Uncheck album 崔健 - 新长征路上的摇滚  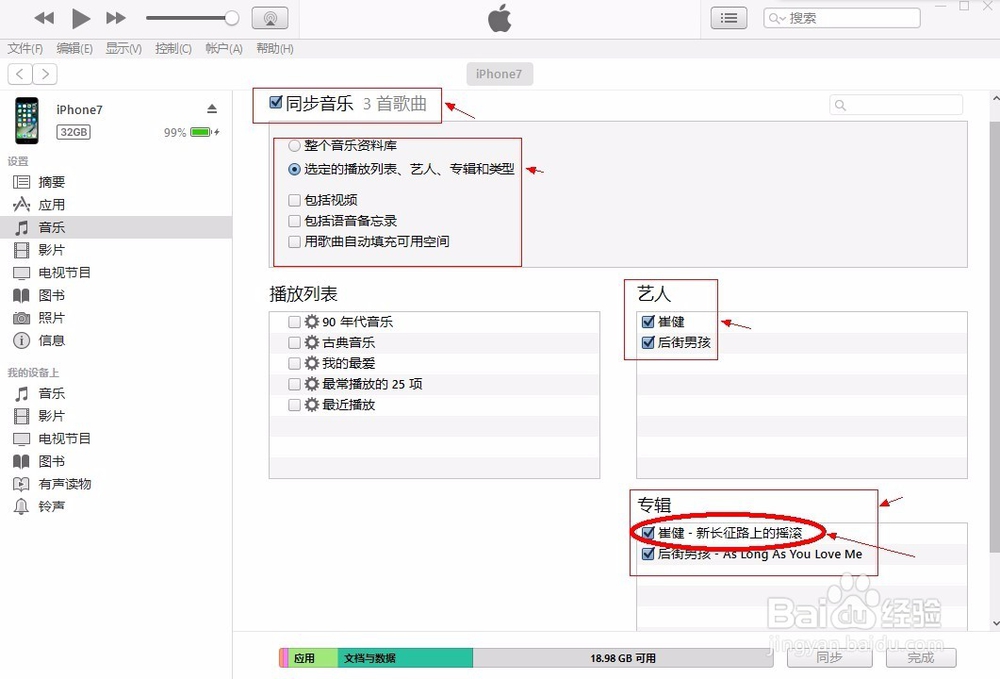(648, 532)
